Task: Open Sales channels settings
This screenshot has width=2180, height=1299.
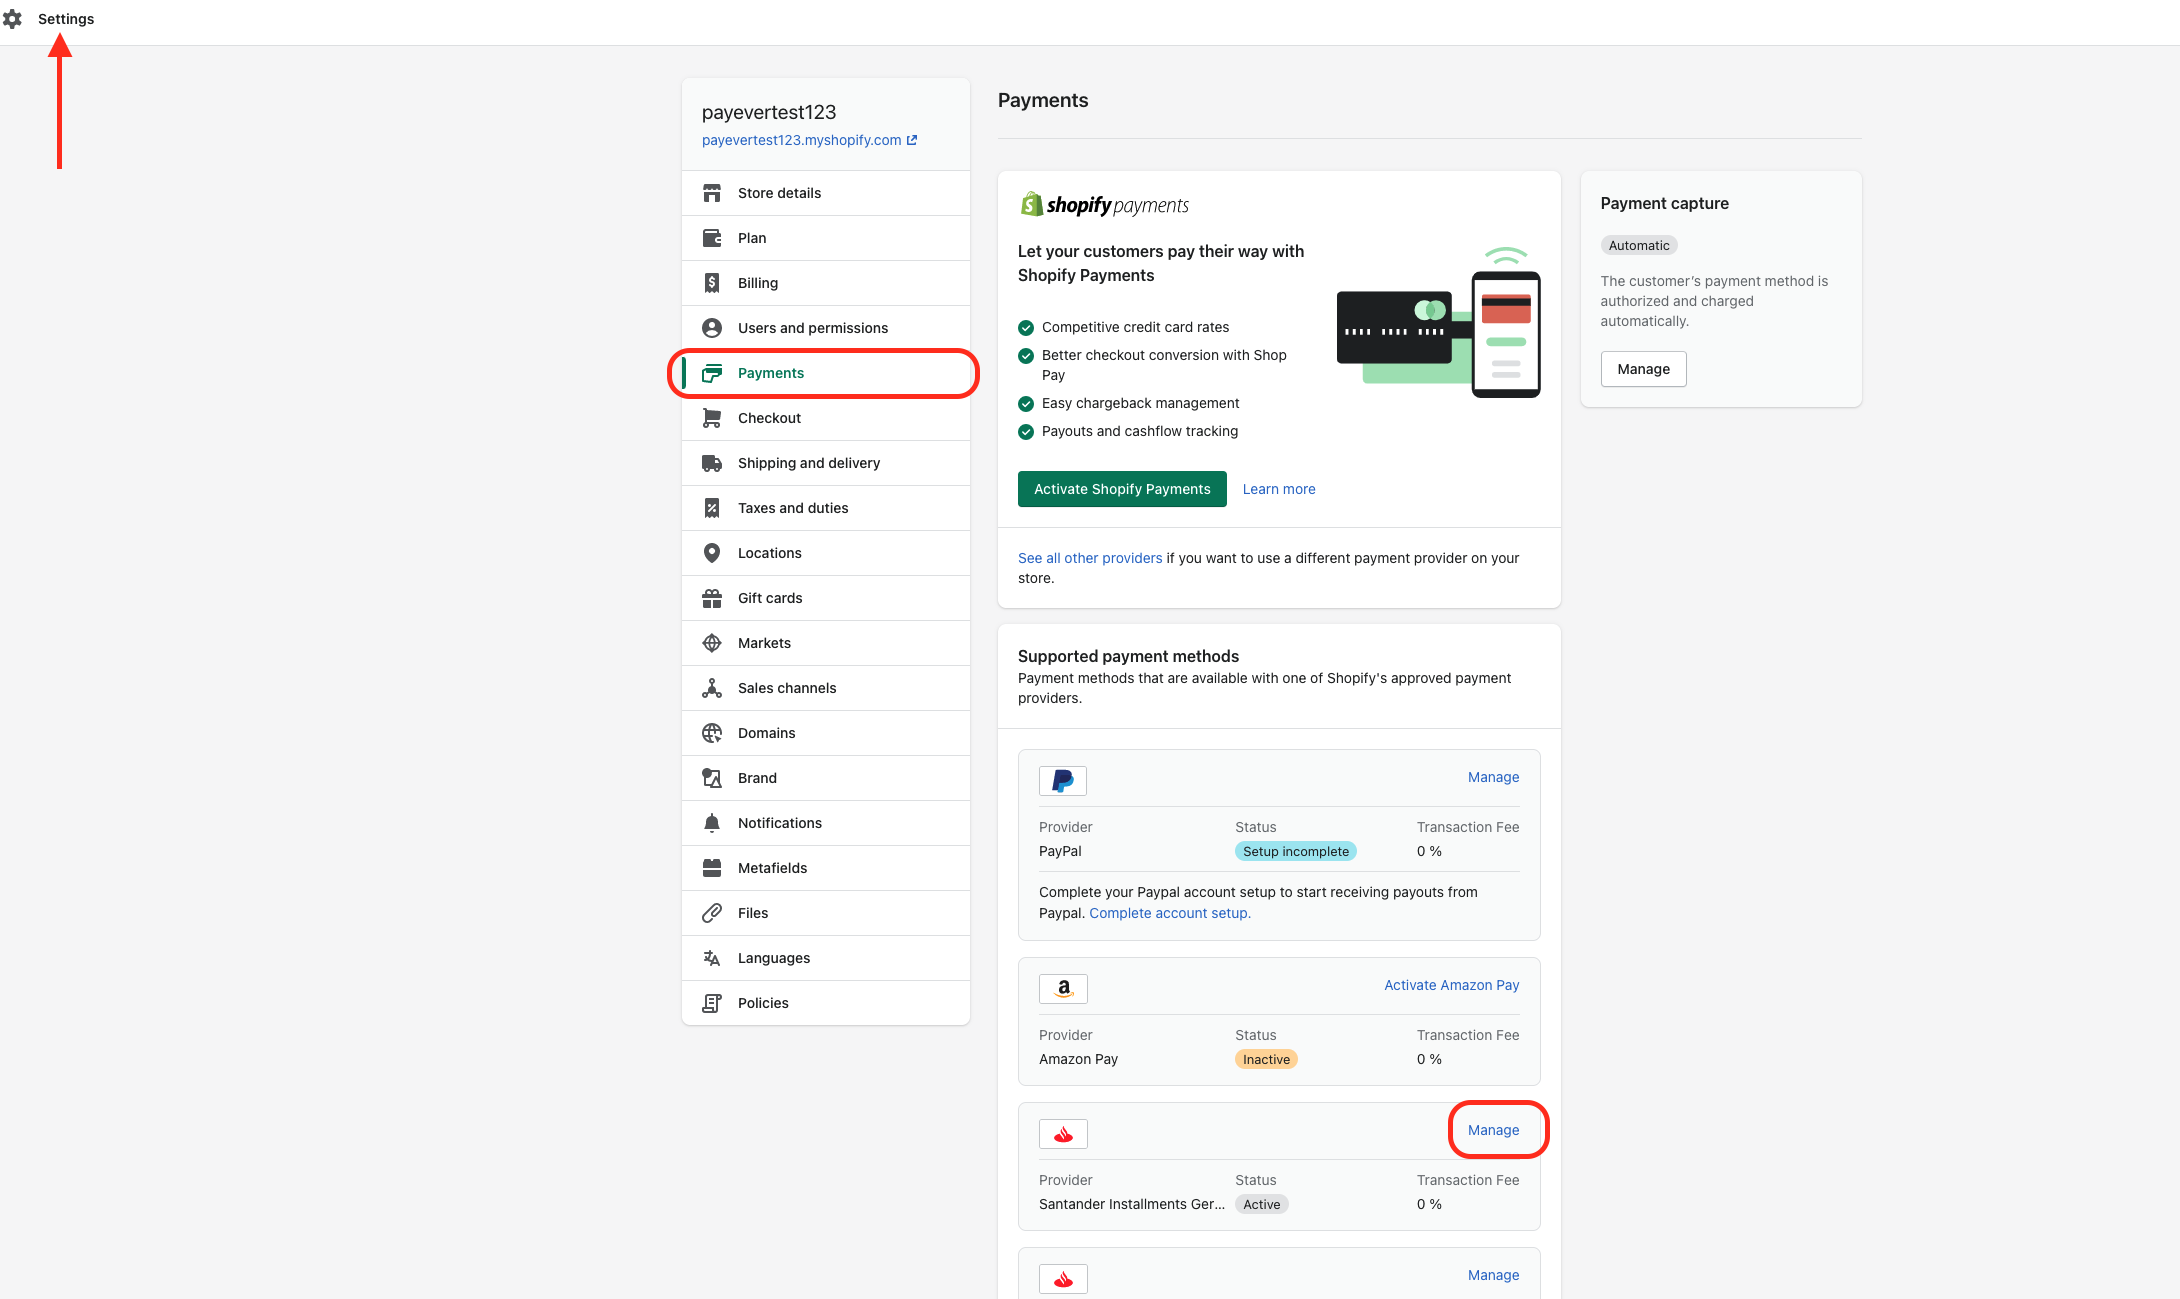Action: [826, 688]
